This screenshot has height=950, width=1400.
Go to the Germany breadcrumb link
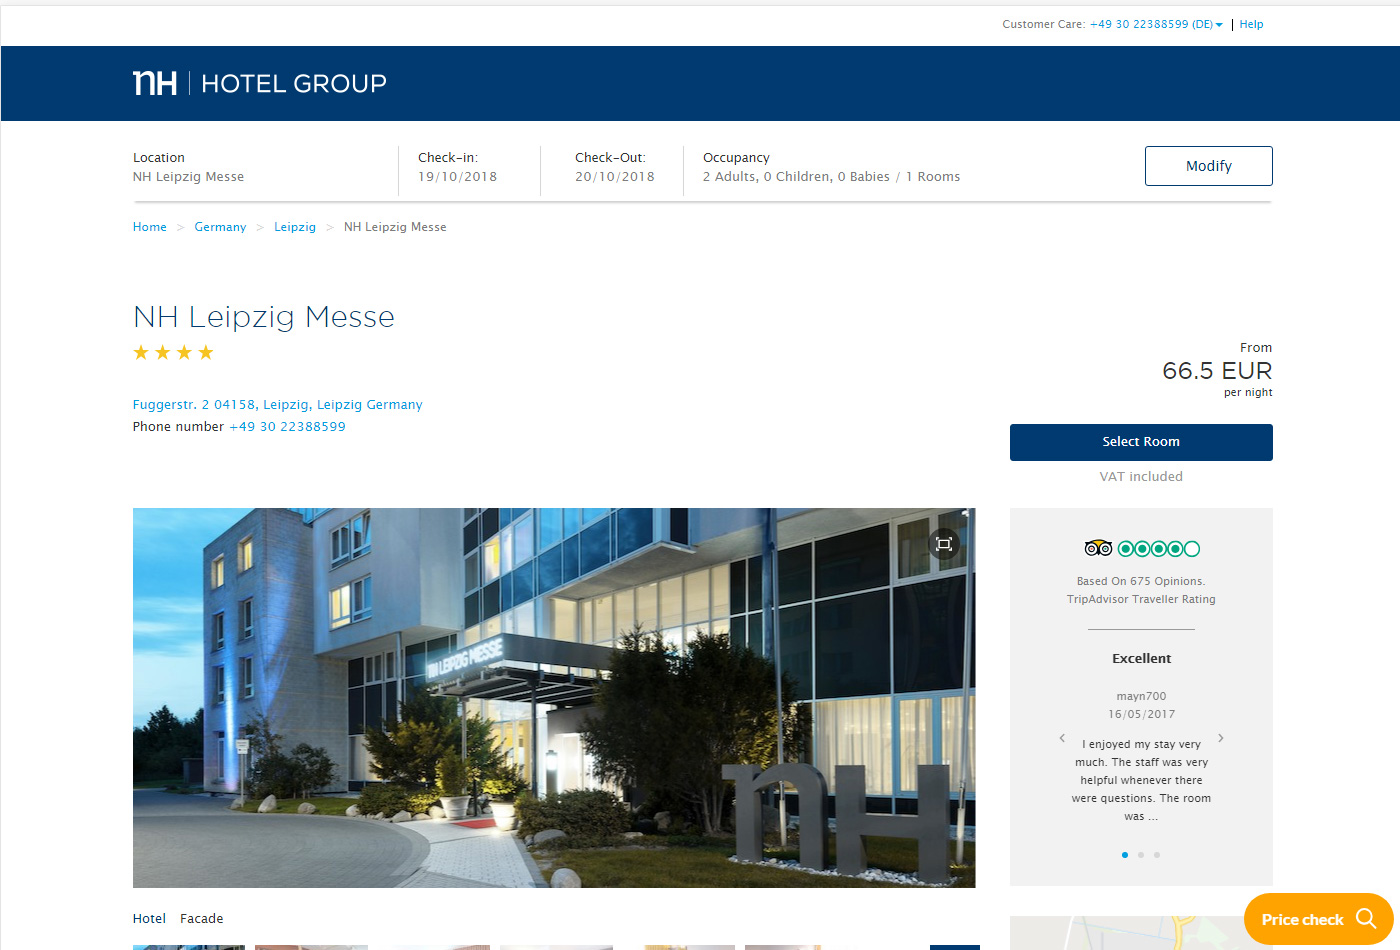[220, 227]
